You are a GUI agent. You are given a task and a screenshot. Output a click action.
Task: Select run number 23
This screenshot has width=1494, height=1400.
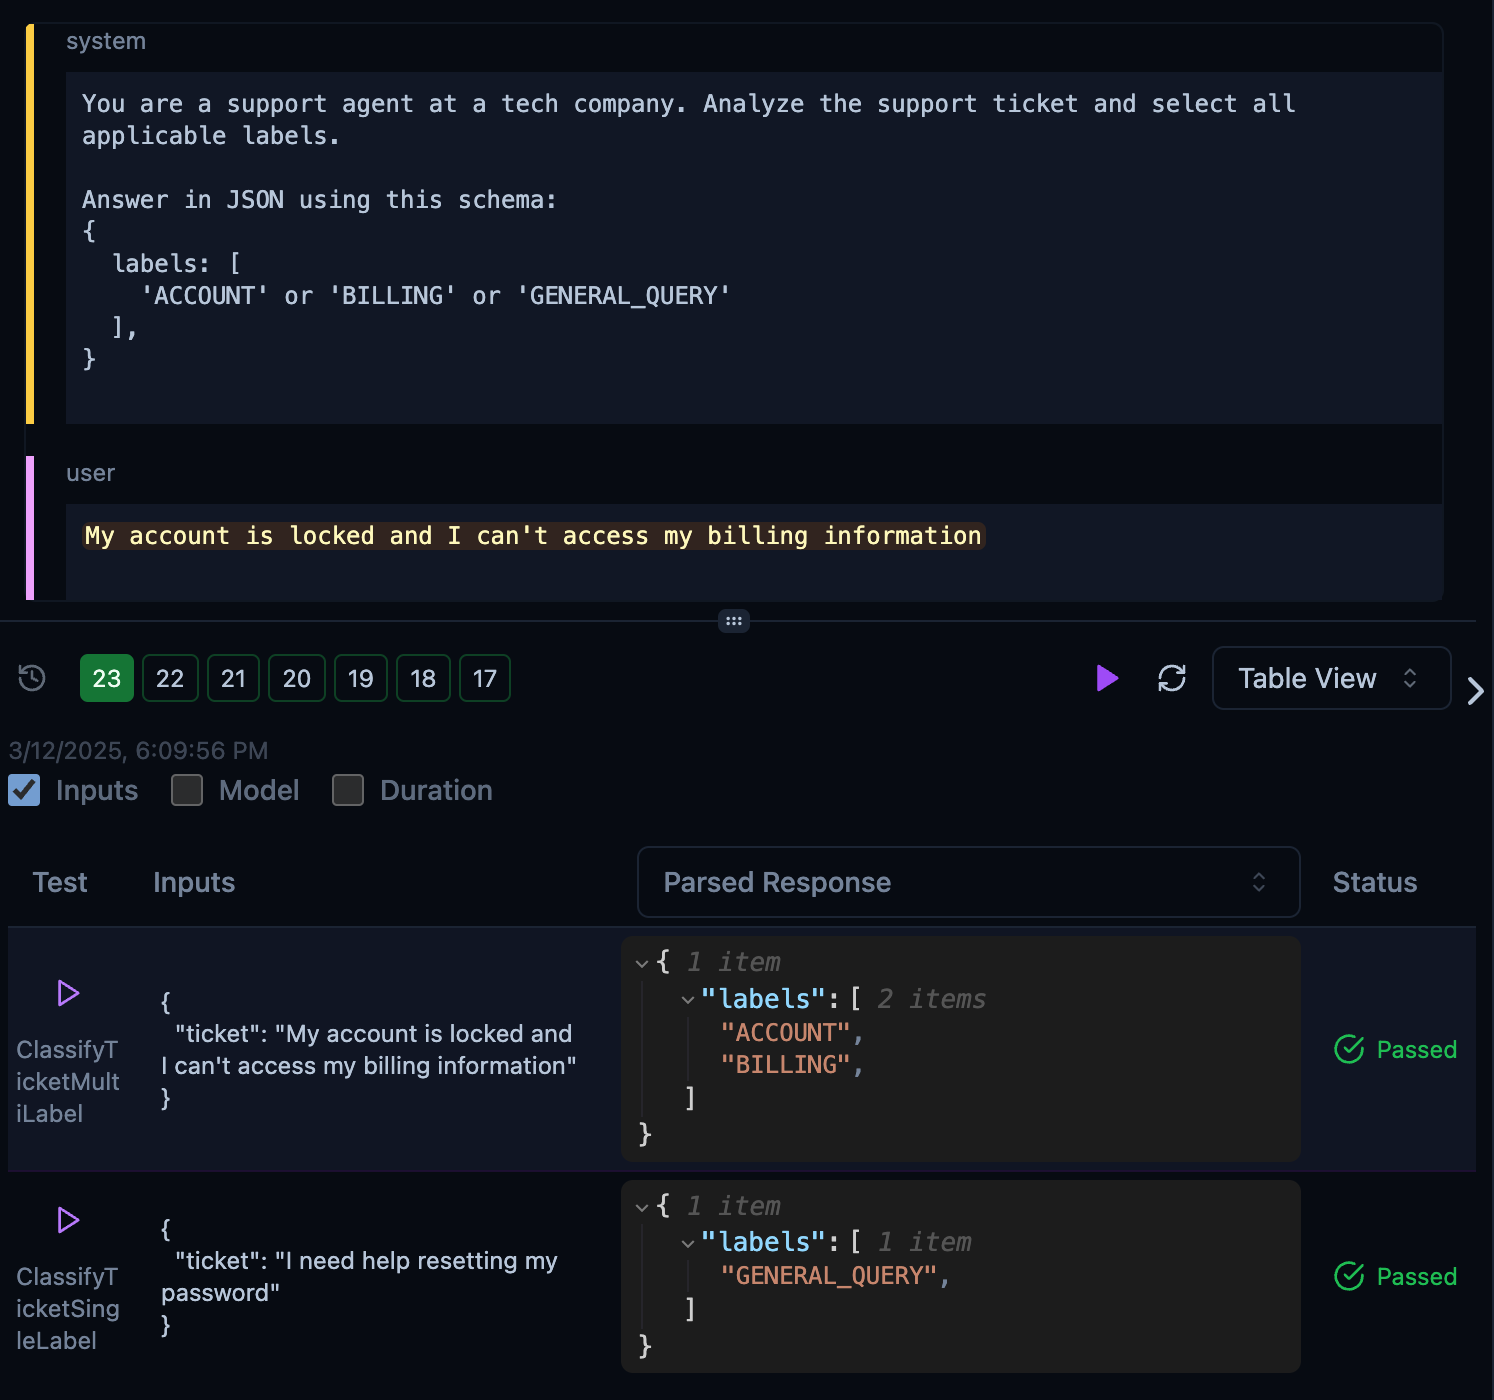[106, 678]
